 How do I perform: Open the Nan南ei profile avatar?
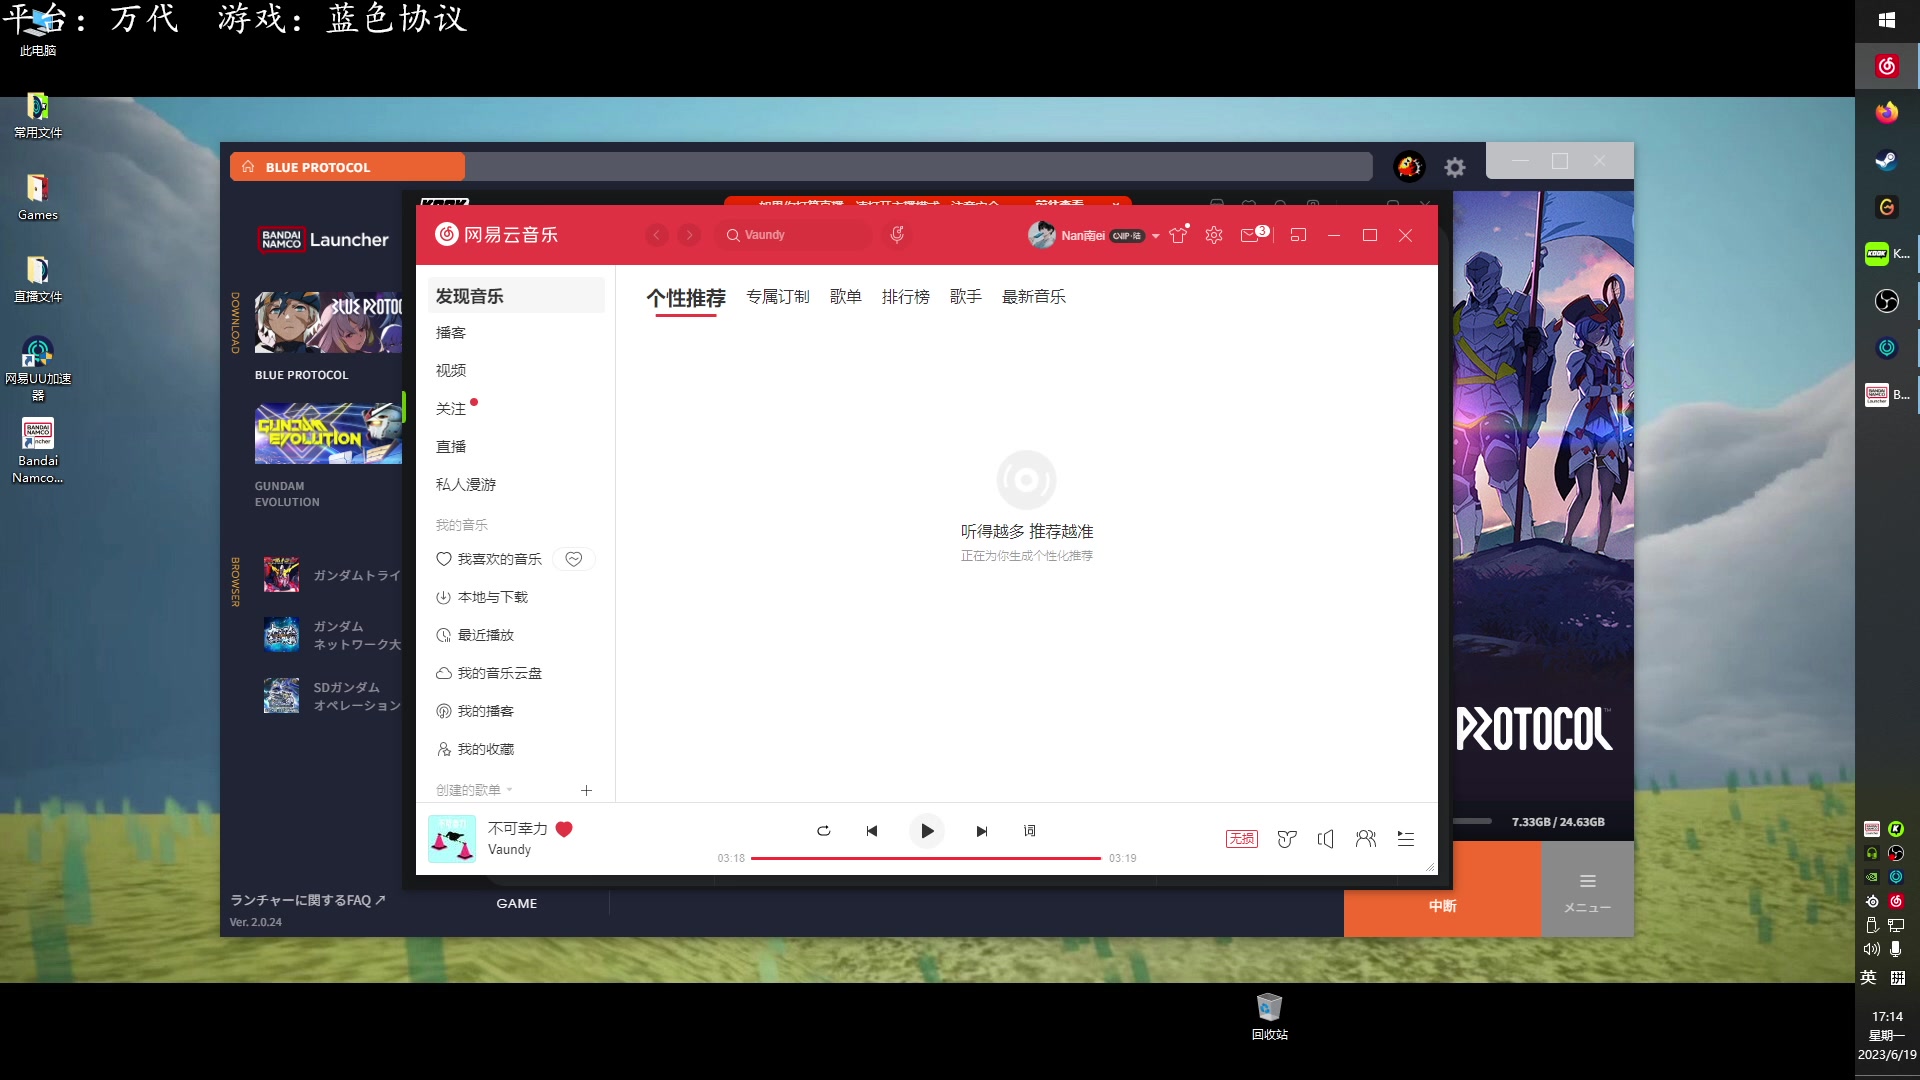coord(1042,235)
